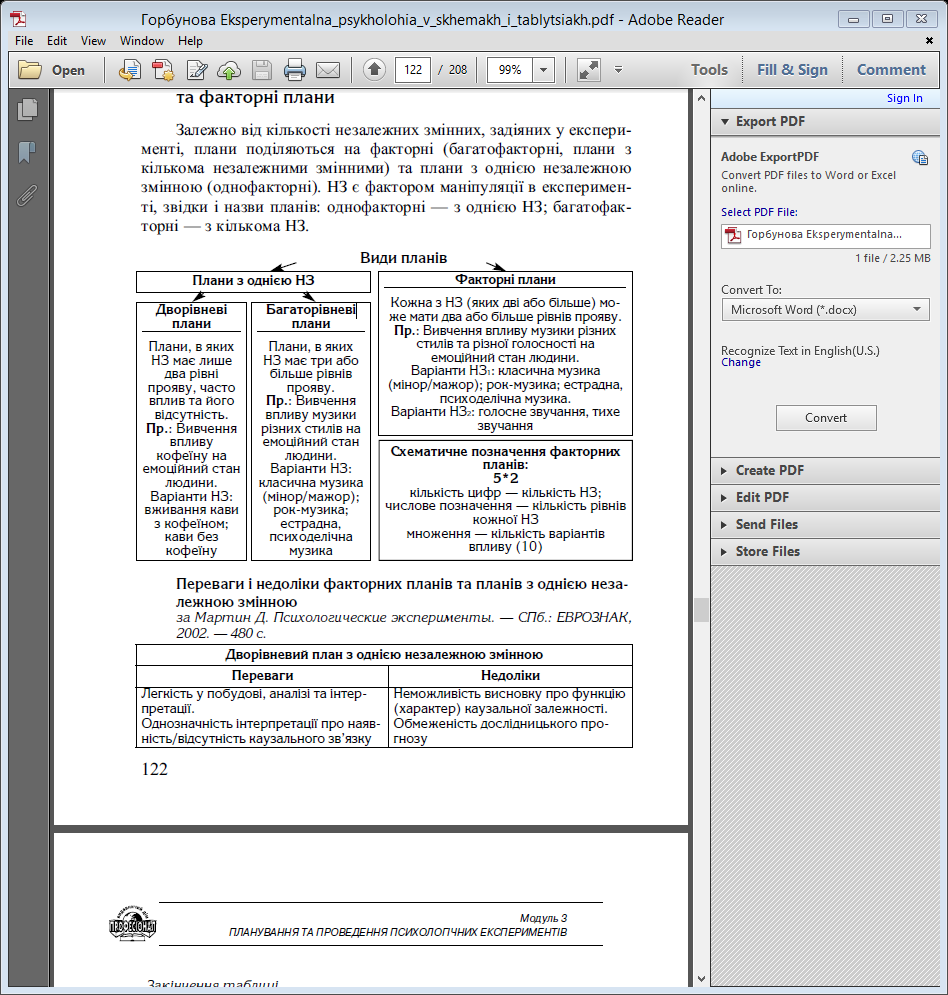Open the zoom level dropdown arrow
The image size is (948, 995).
coord(543,70)
